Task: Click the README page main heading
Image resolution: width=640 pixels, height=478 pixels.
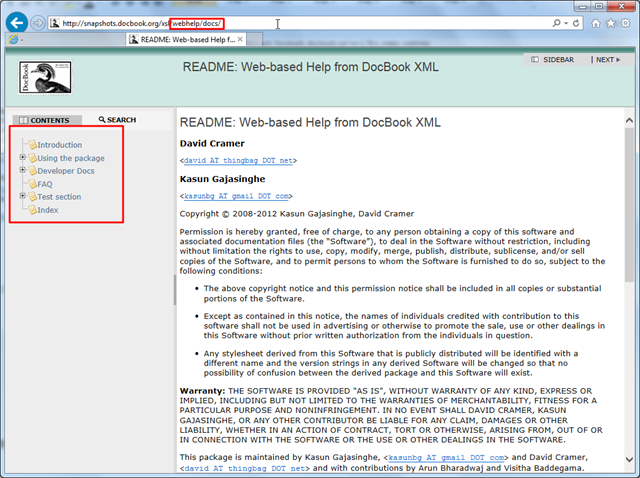Action: point(310,122)
